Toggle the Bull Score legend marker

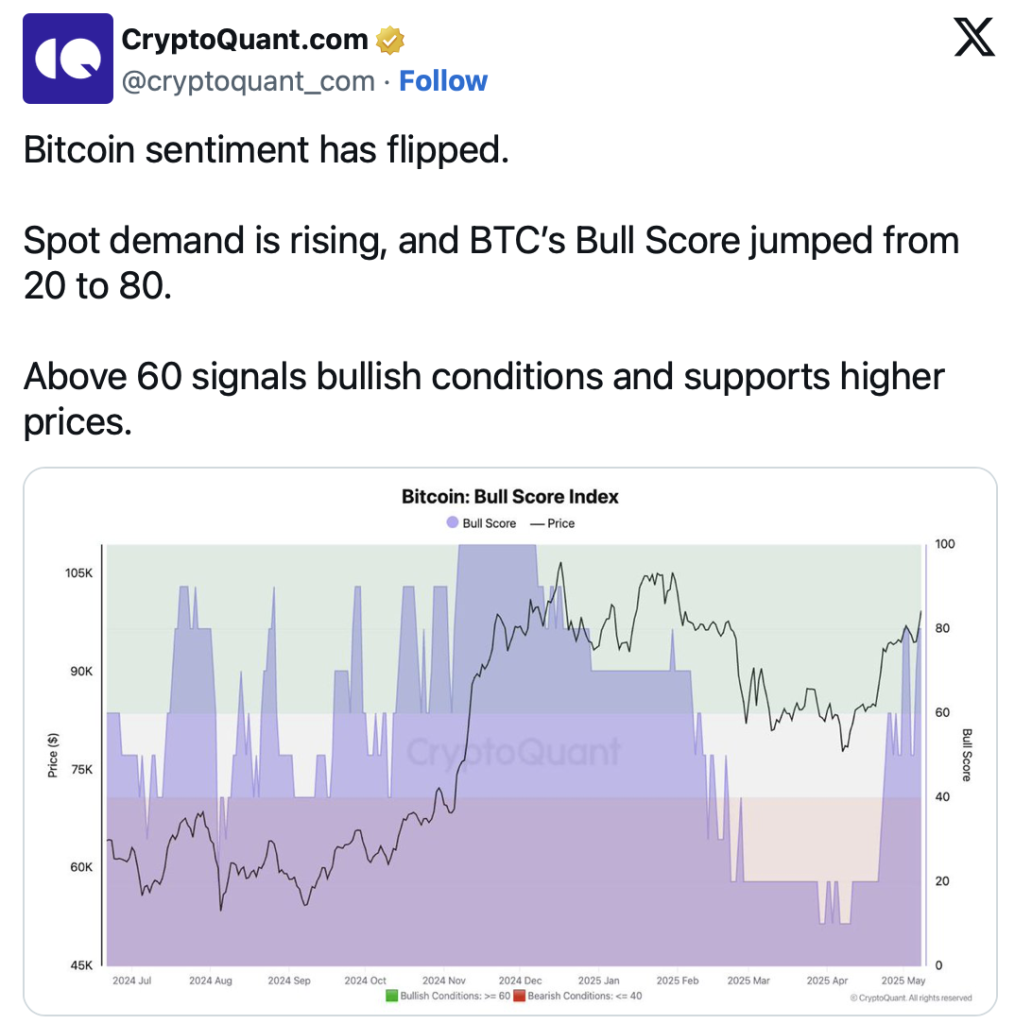point(452,522)
